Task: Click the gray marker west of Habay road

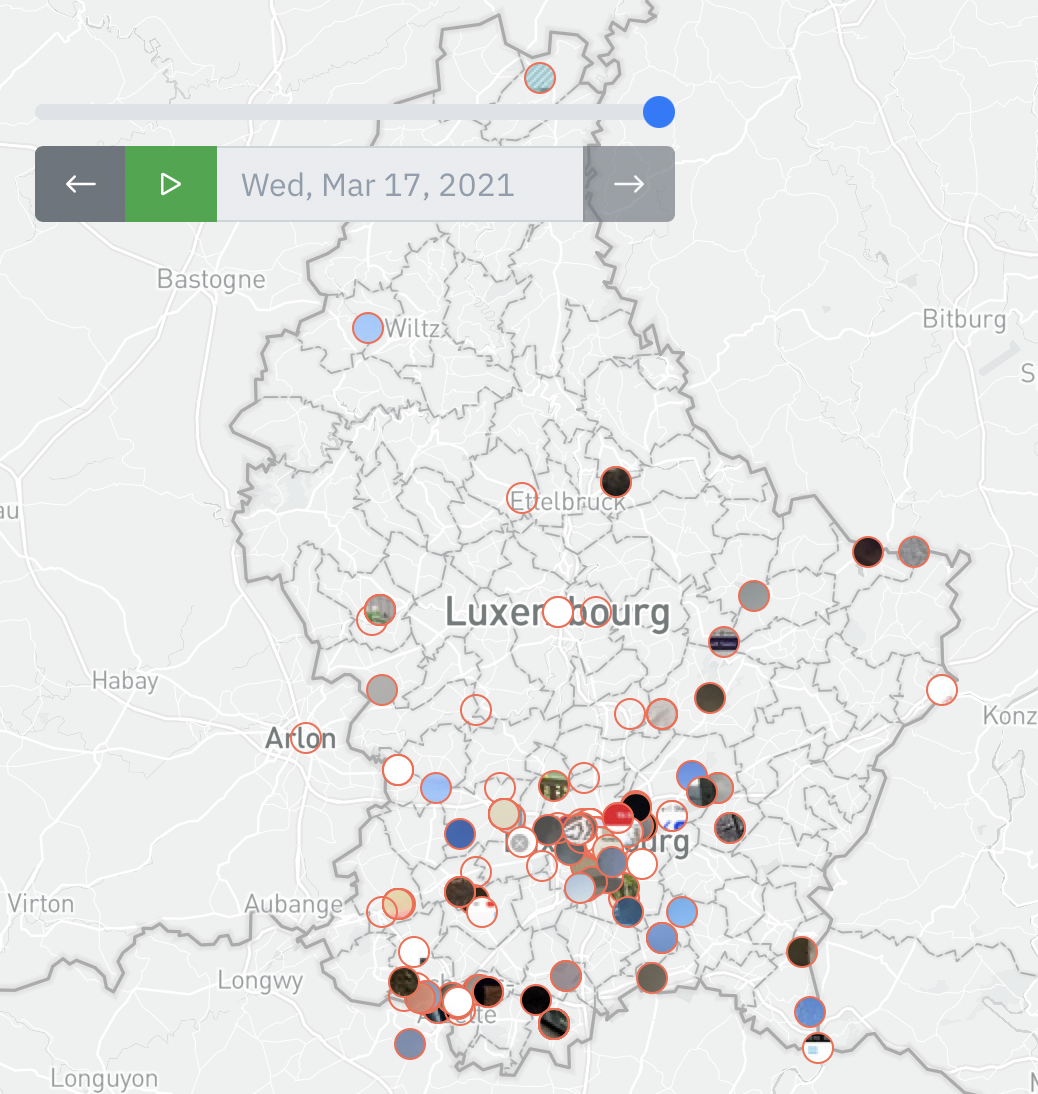Action: click(382, 689)
